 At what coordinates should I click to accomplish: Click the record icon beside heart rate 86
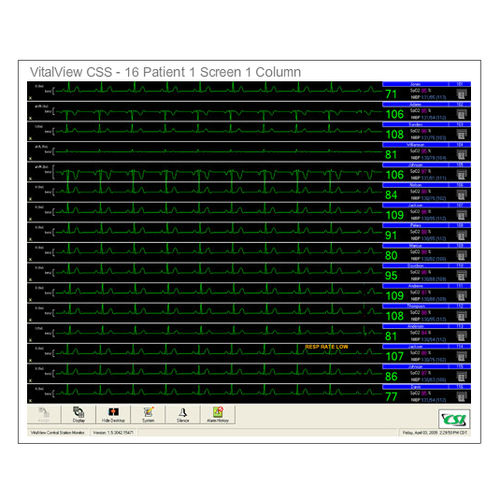[461, 377]
